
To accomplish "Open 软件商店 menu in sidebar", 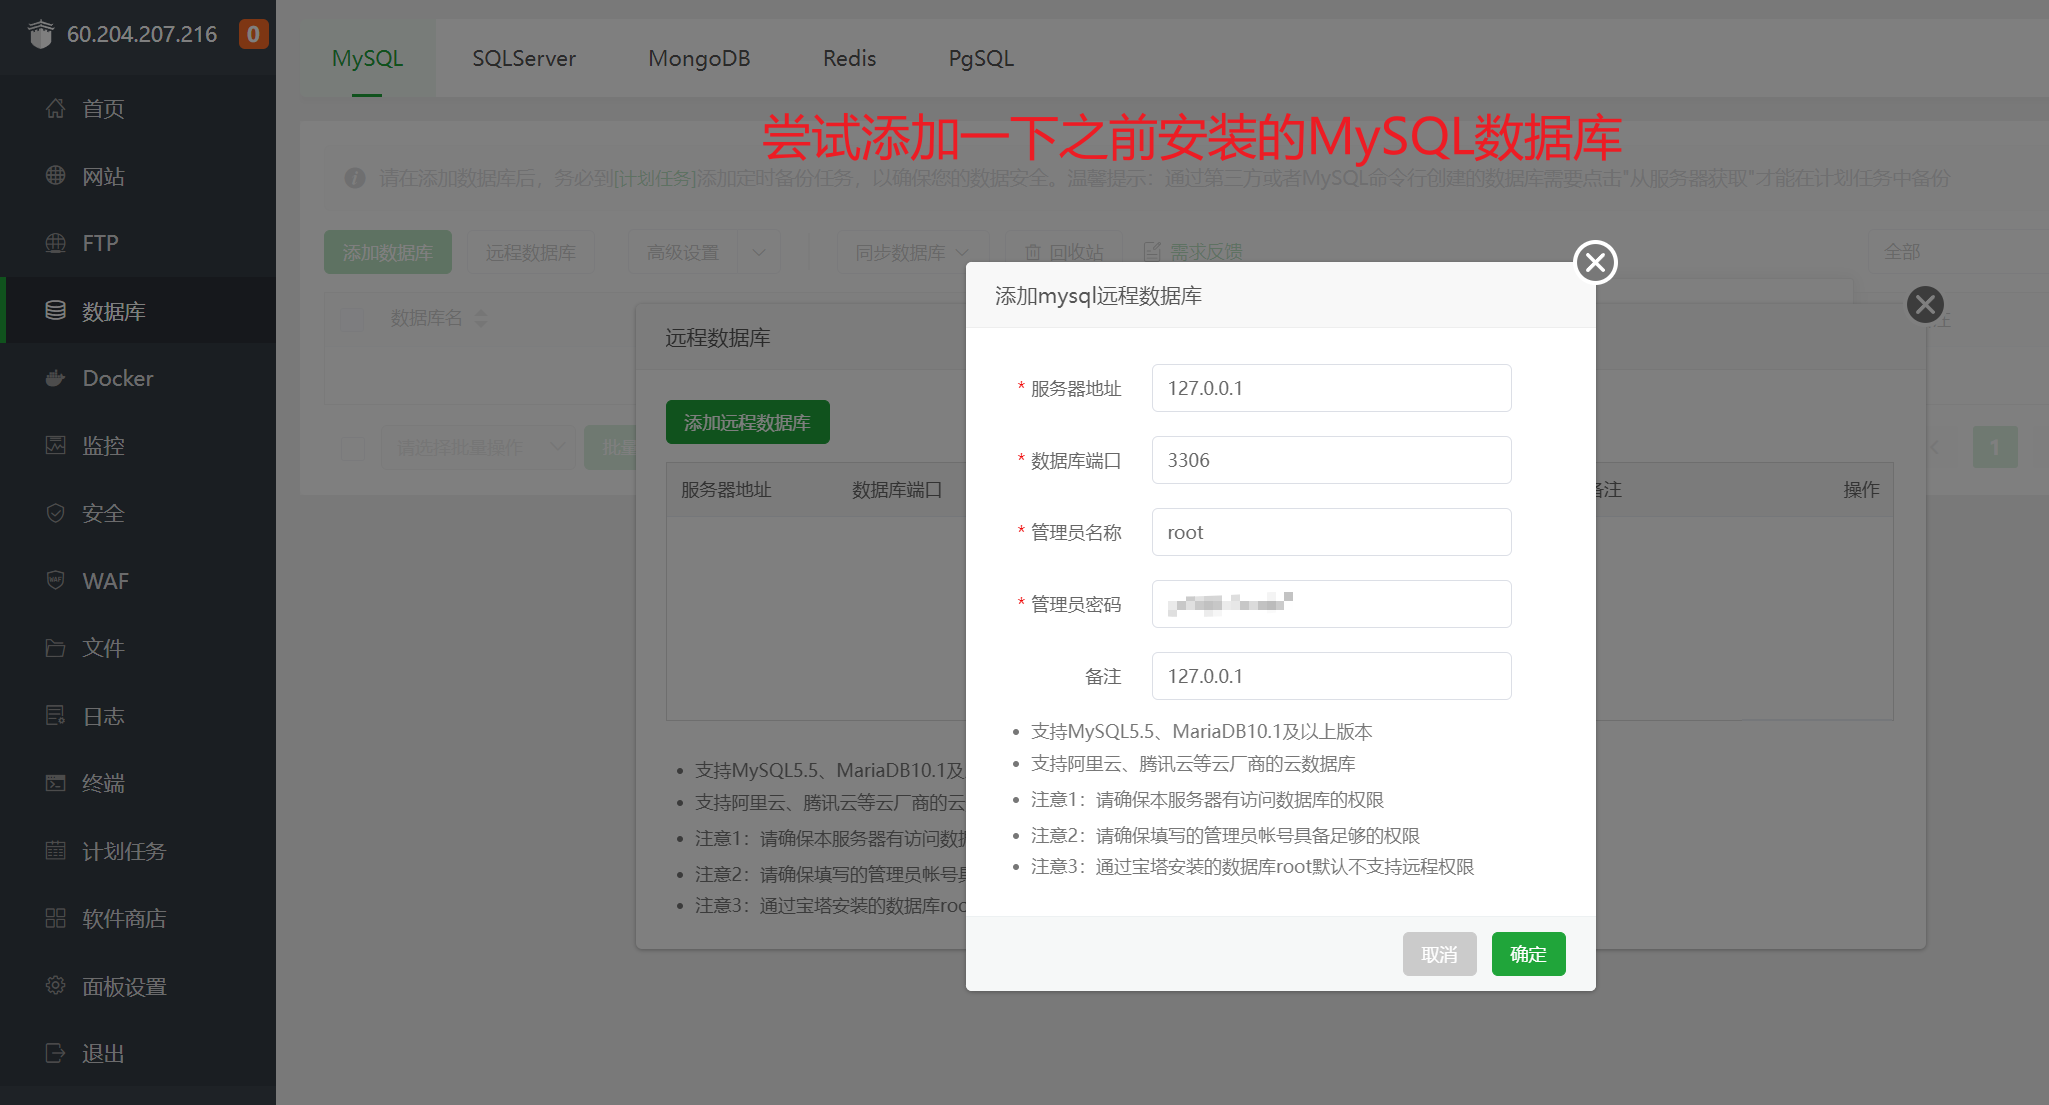I will point(138,918).
